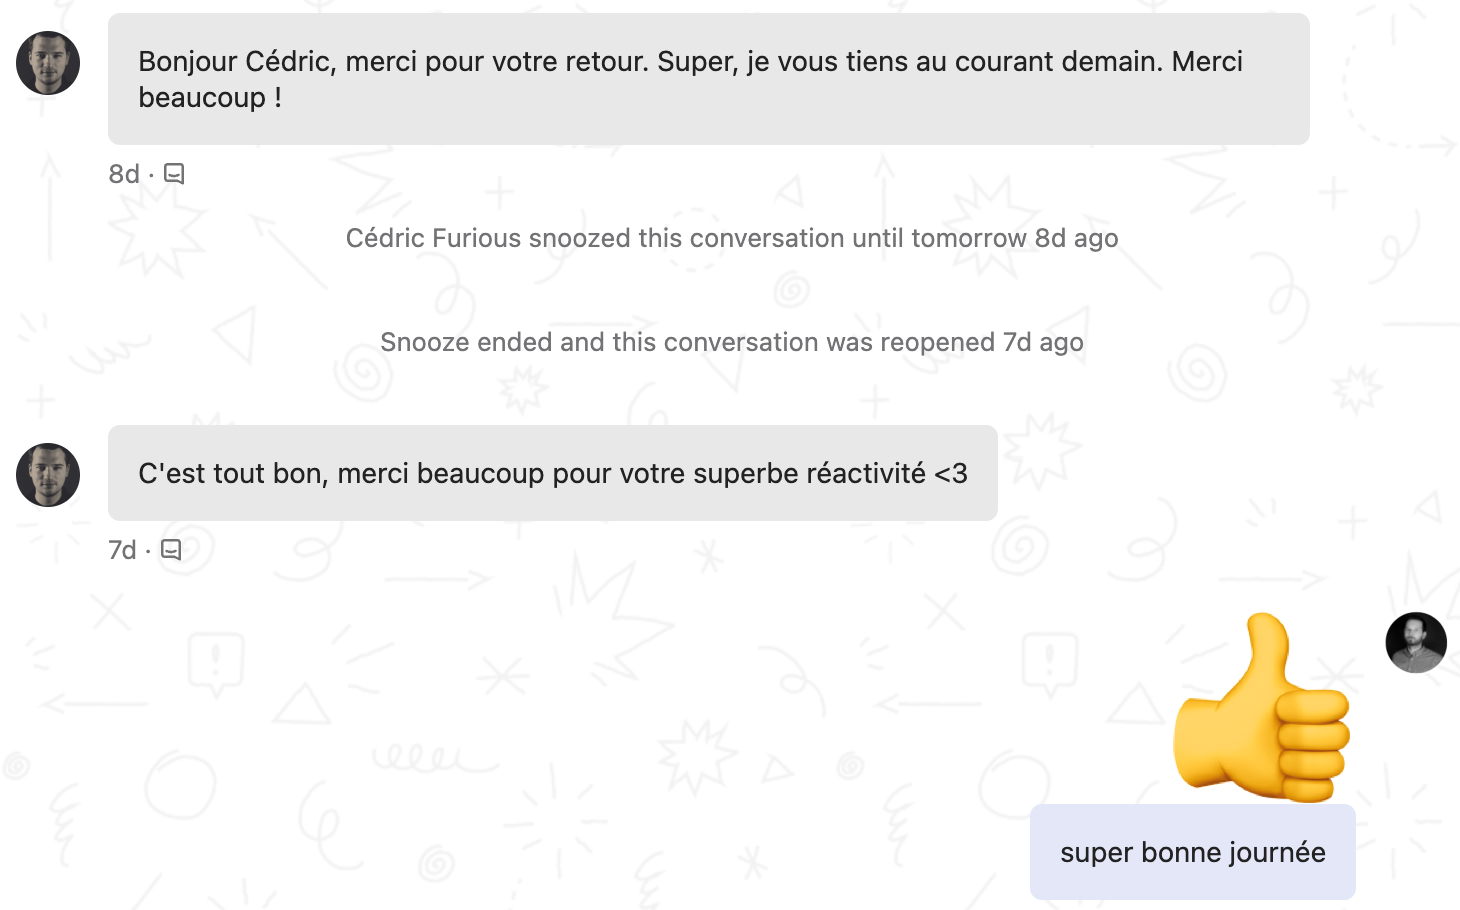The height and width of the screenshot is (910, 1460).
Task: Select the "C'est tout bon" message bubble
Action: (x=552, y=473)
